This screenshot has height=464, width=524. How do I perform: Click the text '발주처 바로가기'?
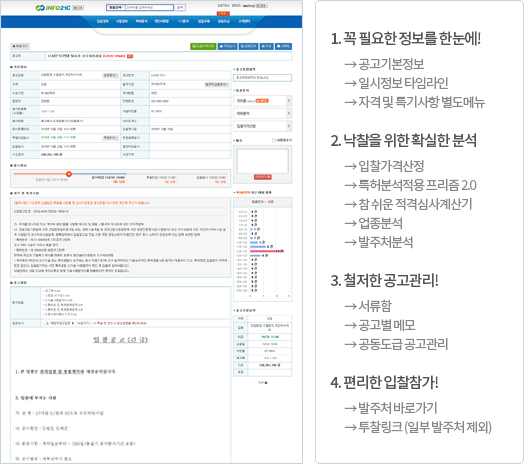pos(398,408)
